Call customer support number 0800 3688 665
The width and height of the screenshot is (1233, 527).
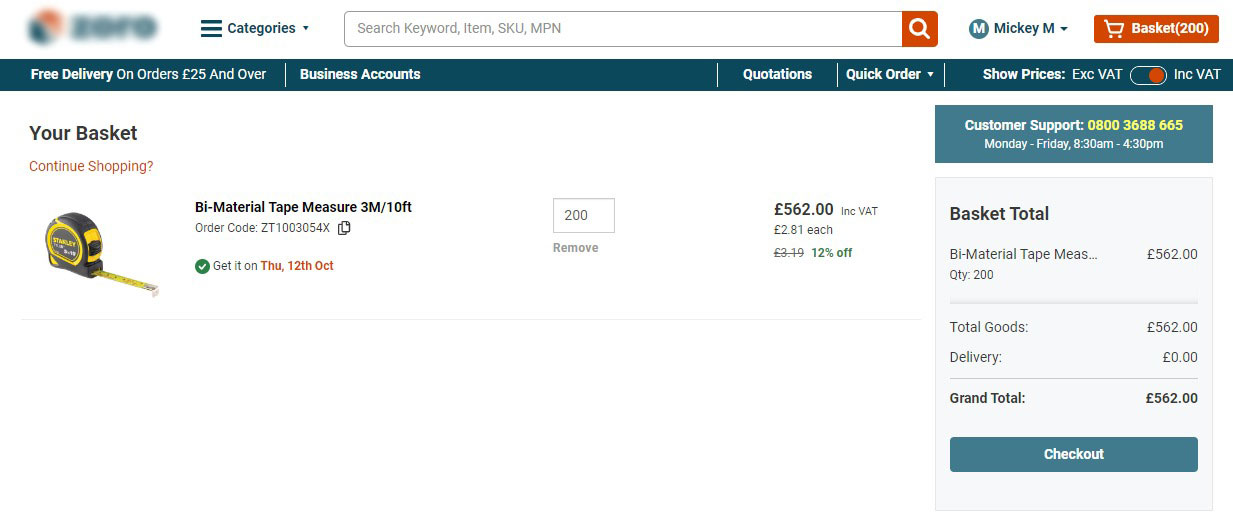tap(1135, 125)
